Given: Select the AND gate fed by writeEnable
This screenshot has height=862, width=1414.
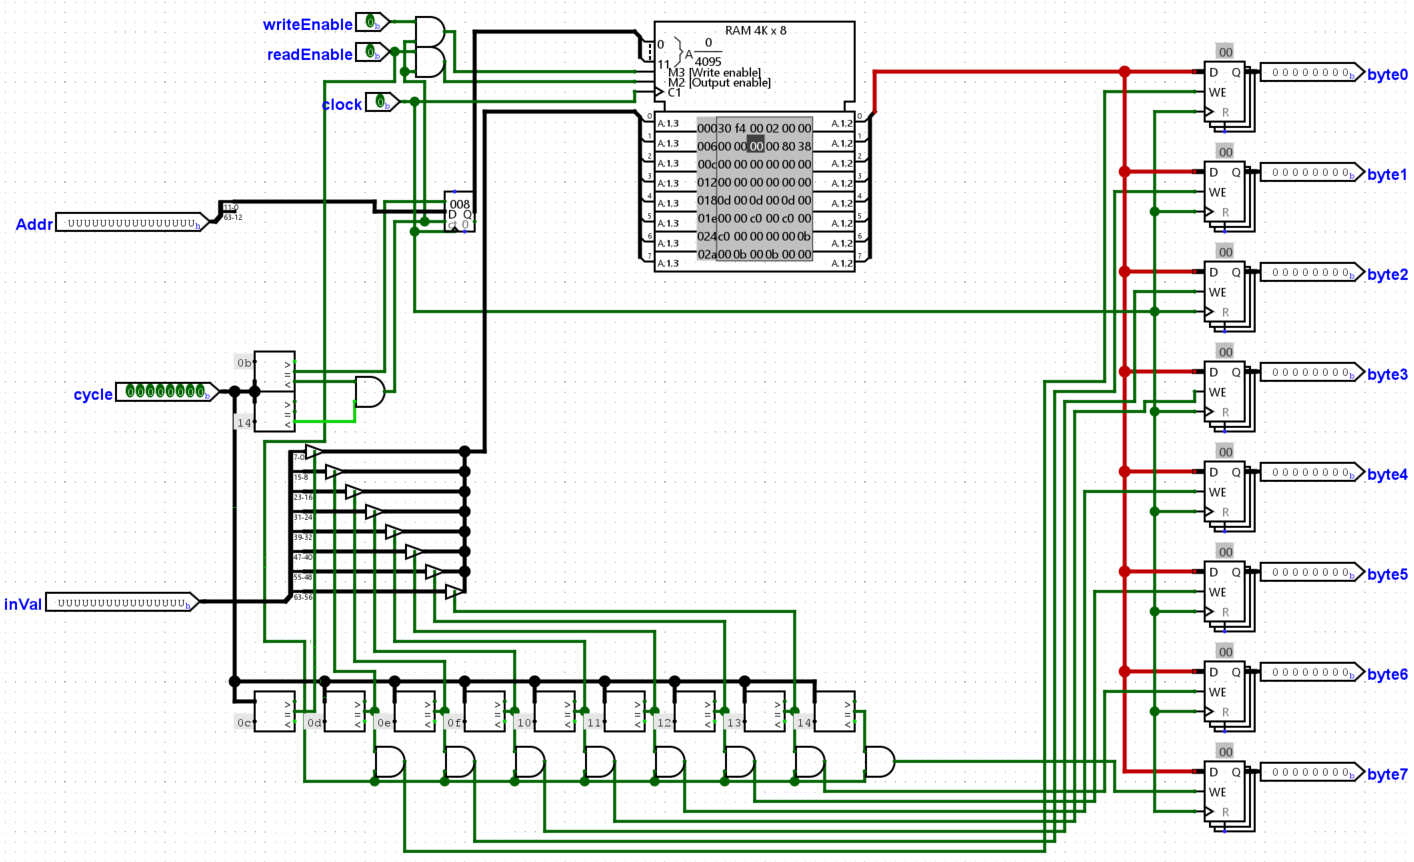Looking at the screenshot, I should coord(430,31).
